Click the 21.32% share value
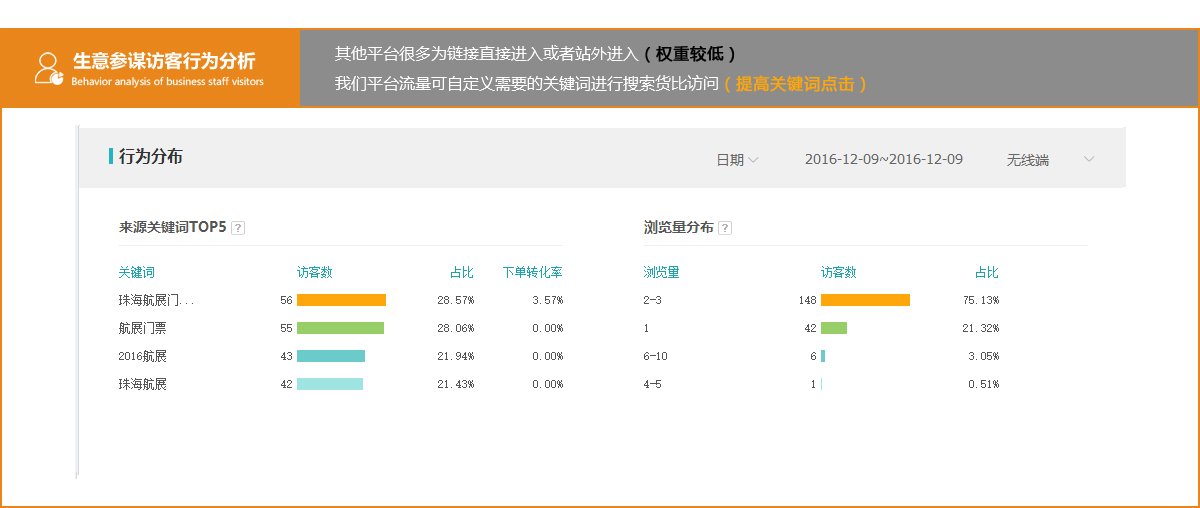This screenshot has width=1200, height=508. [980, 328]
